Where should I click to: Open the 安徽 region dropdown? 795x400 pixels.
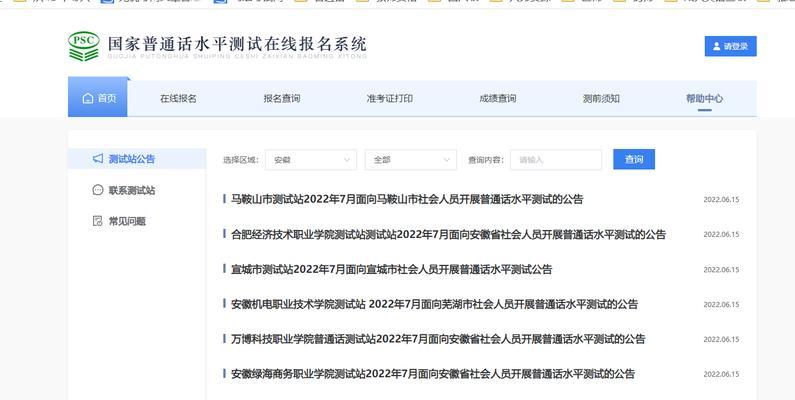click(311, 160)
